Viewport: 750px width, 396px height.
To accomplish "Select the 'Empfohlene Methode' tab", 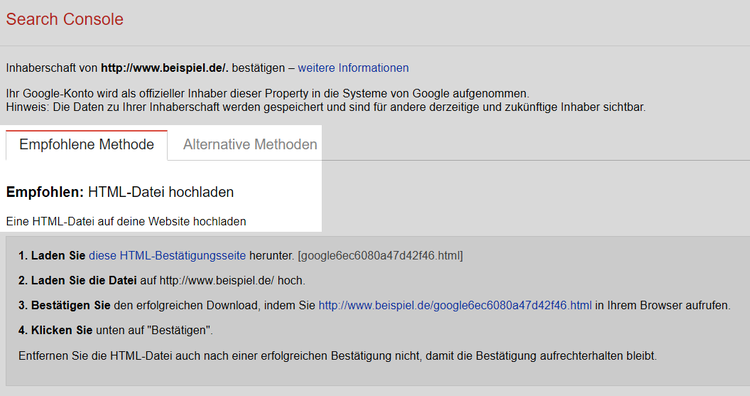I will tap(87, 144).
